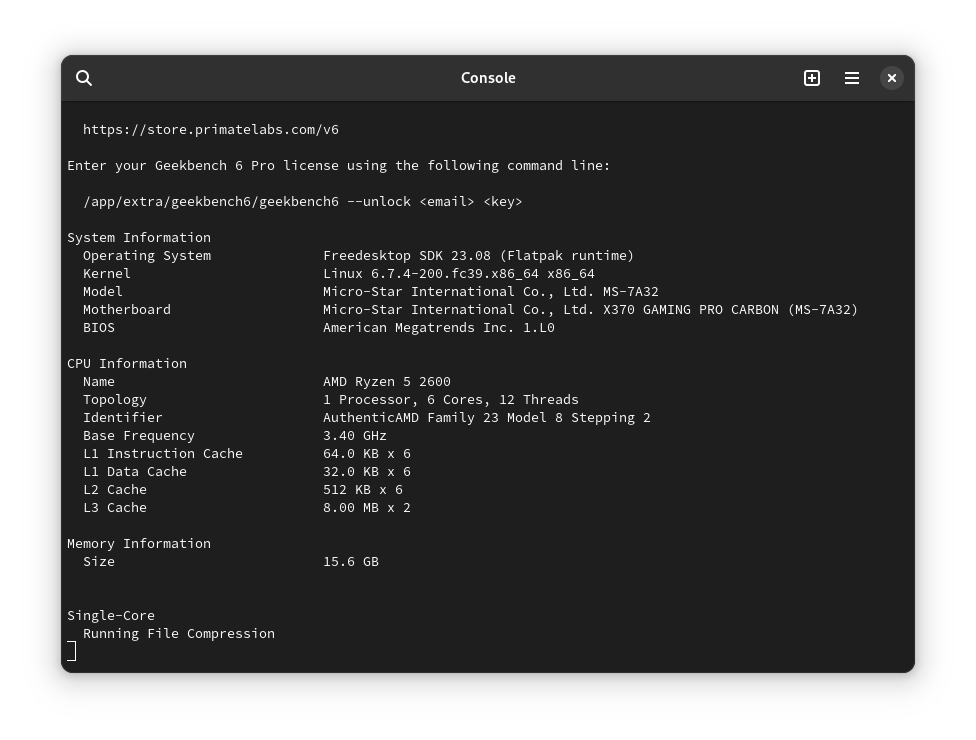
Task: Click the Single-Core heading
Action: pyautogui.click(x=111, y=616)
